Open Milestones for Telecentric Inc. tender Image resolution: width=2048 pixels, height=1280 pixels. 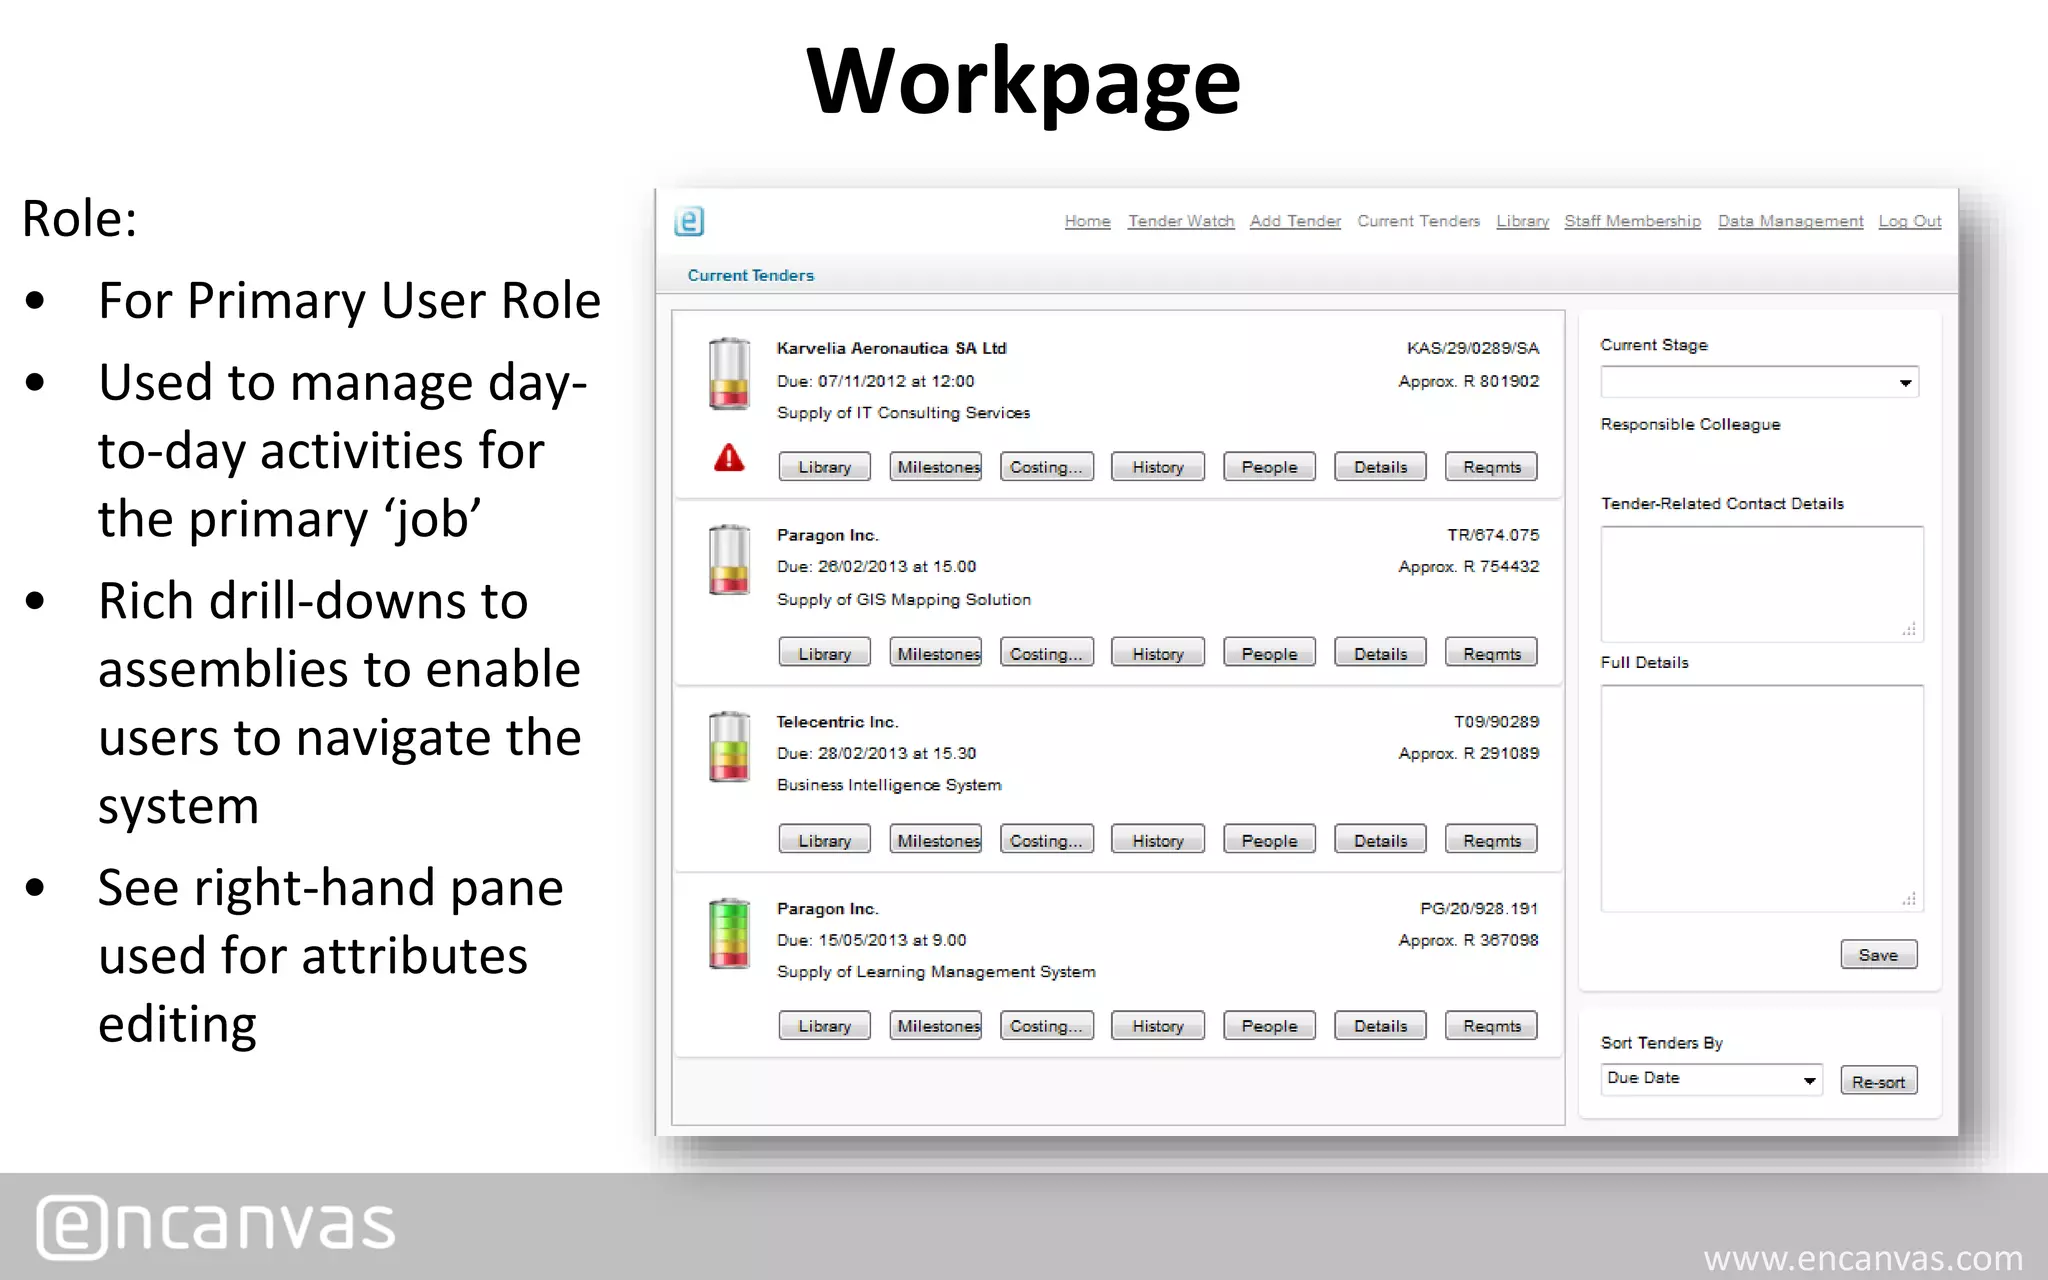pyautogui.click(x=936, y=840)
